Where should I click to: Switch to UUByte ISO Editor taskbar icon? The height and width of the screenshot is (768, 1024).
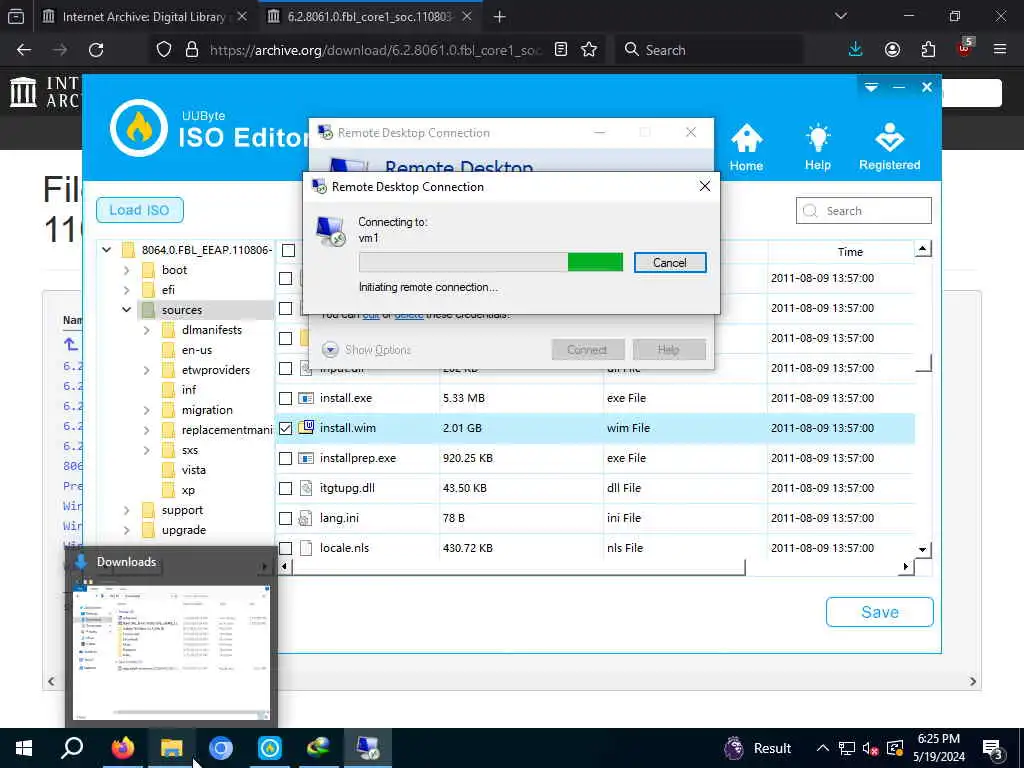(x=270, y=748)
